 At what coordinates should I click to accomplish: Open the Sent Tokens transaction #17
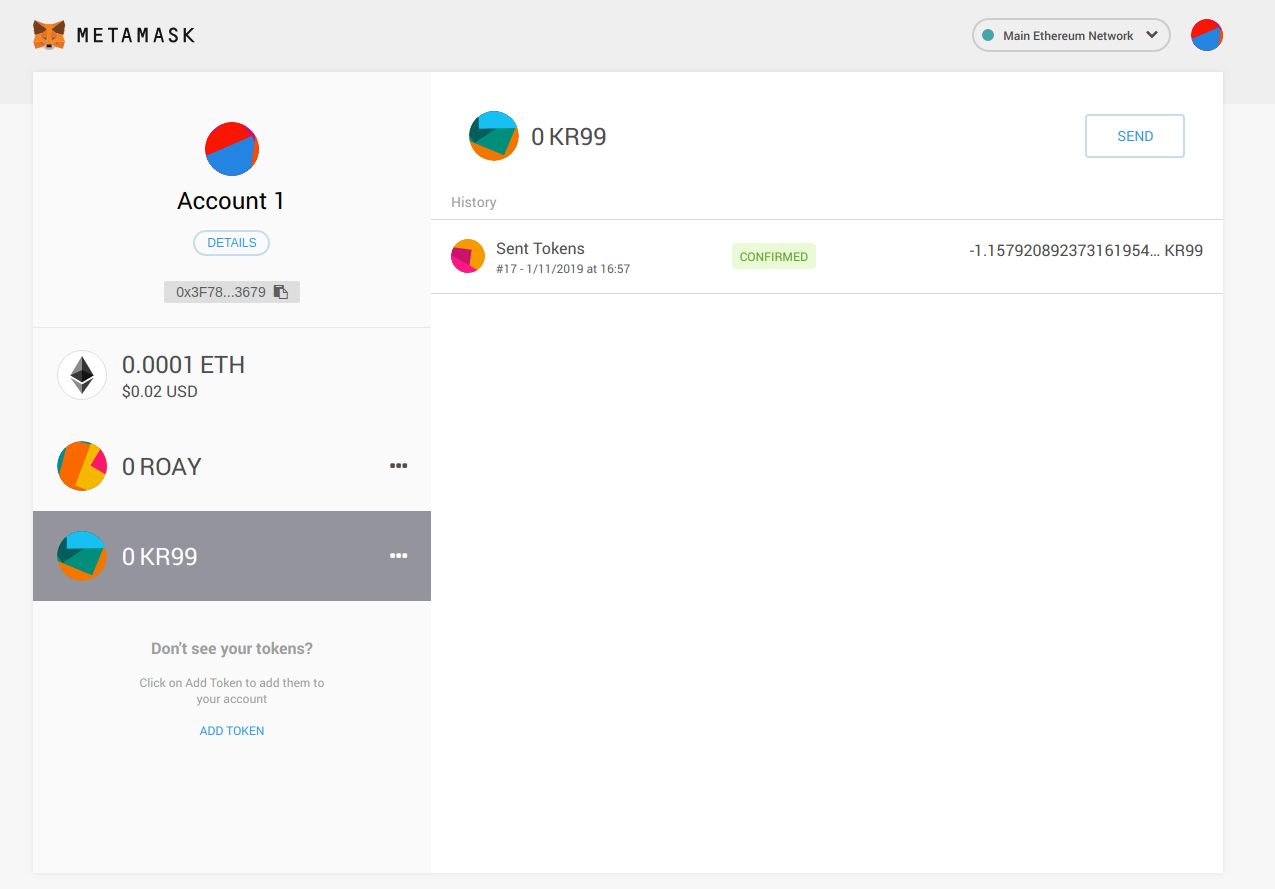pyautogui.click(x=827, y=257)
